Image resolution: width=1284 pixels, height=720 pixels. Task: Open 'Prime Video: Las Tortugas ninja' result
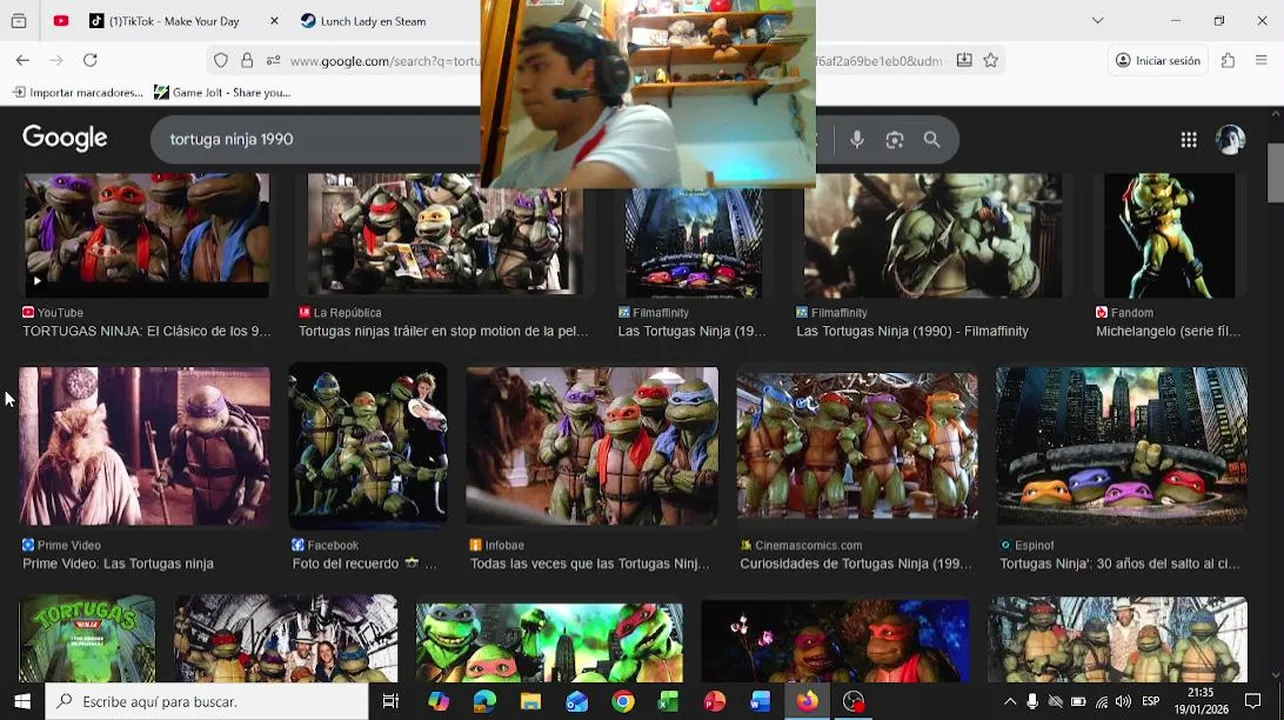[x=118, y=564]
